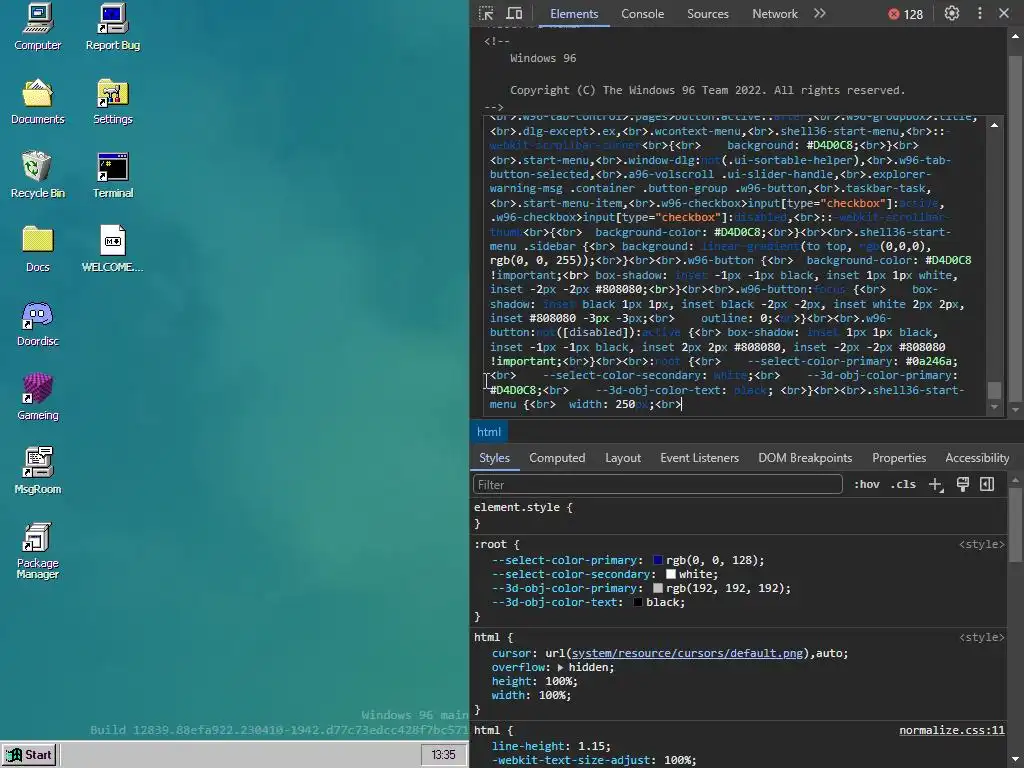Image resolution: width=1024 pixels, height=768 pixels.
Task: Select the Recycle Bin icon
Action: [37, 175]
